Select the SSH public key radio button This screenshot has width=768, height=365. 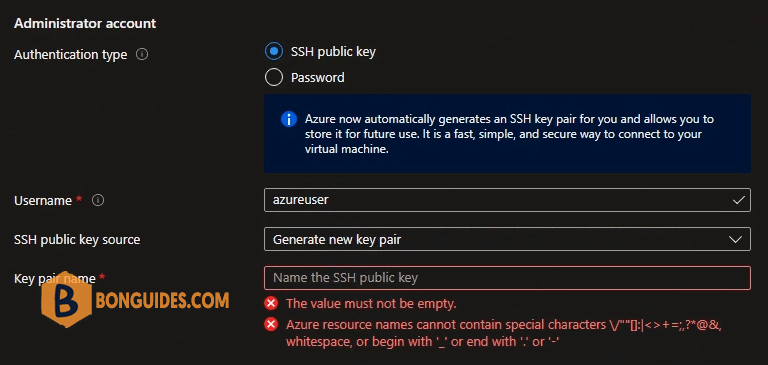[x=273, y=51]
